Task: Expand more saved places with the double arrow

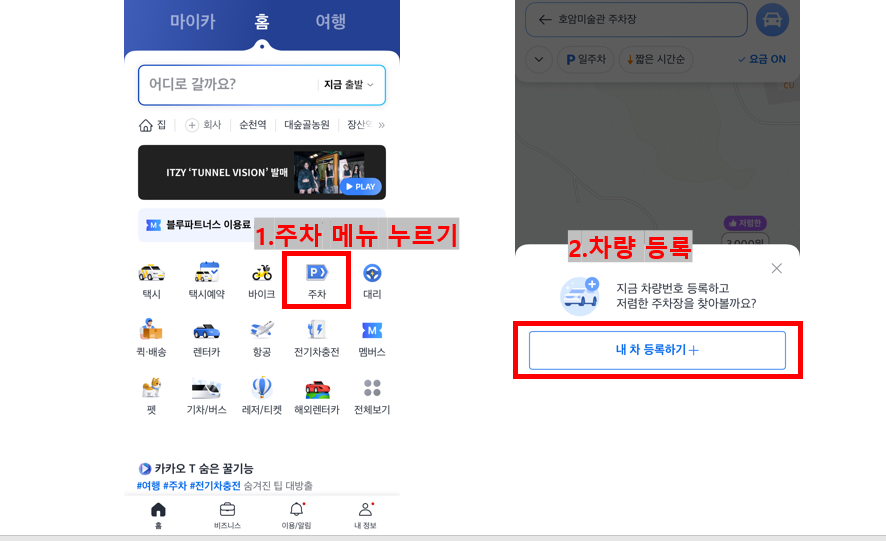Action: (x=381, y=126)
